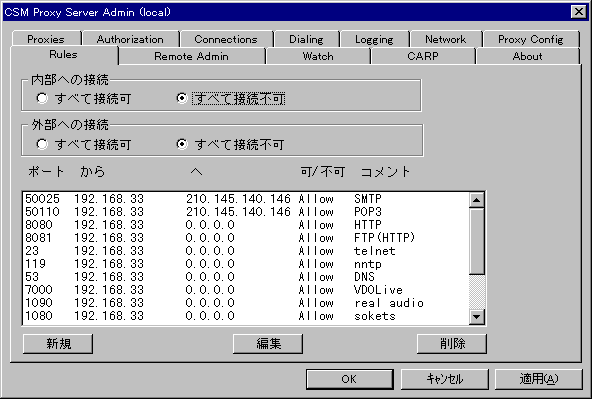This screenshot has width=592, height=399.
Task: Click the ポート column label
Action: click(x=46, y=172)
